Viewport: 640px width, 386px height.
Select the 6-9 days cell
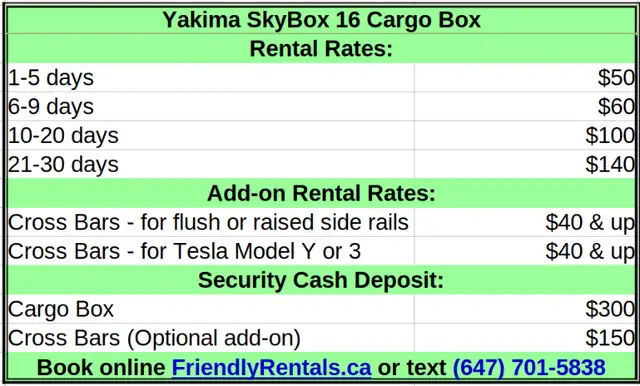[x=211, y=106]
